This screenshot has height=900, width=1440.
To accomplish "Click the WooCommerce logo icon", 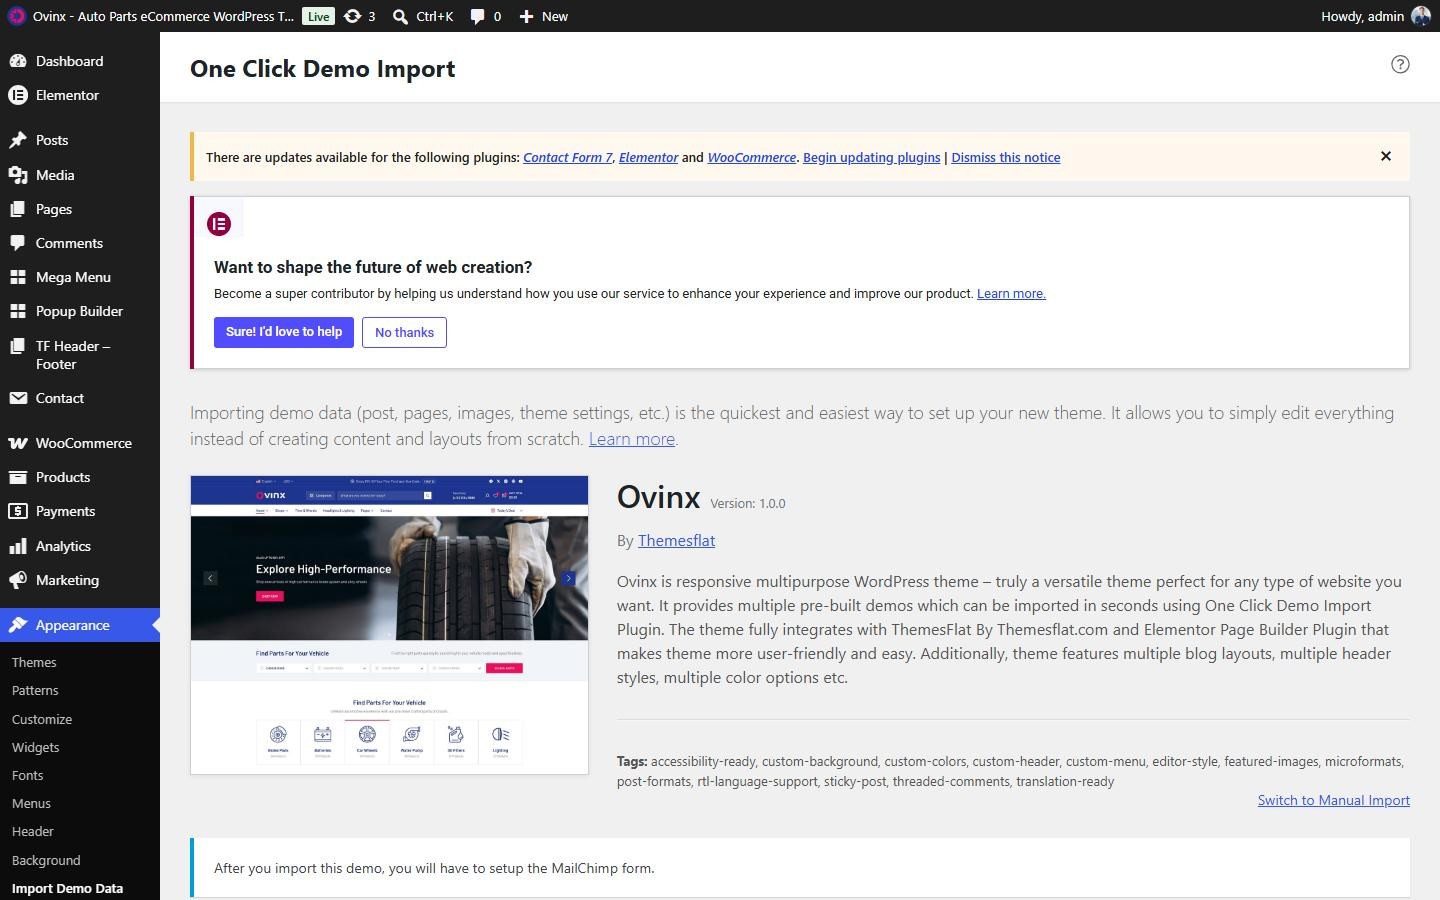I will pyautogui.click(x=18, y=443).
